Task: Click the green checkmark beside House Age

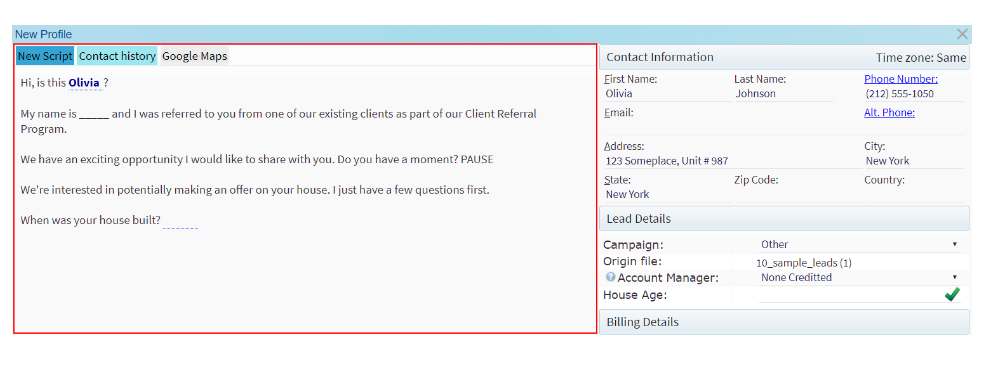Action: [952, 294]
